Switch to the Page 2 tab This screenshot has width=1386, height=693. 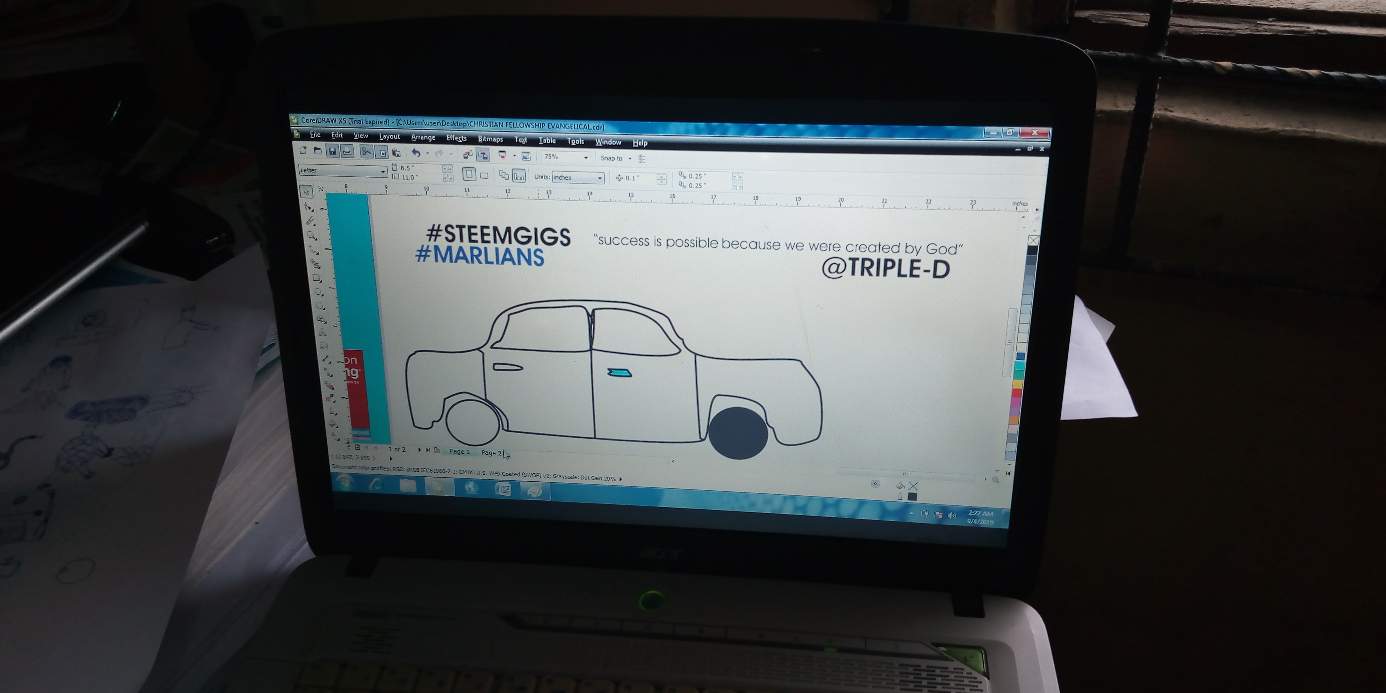tap(493, 452)
